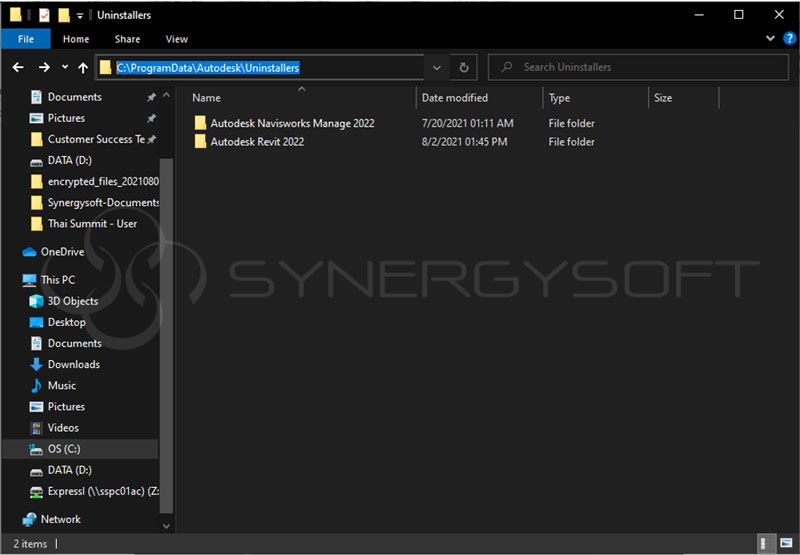Go back with the Back arrow

(18, 67)
